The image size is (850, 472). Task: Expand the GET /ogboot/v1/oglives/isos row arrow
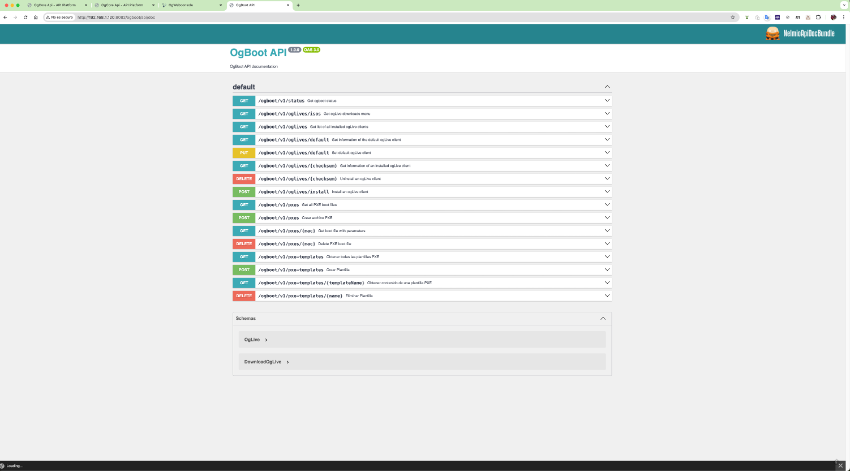(x=607, y=114)
